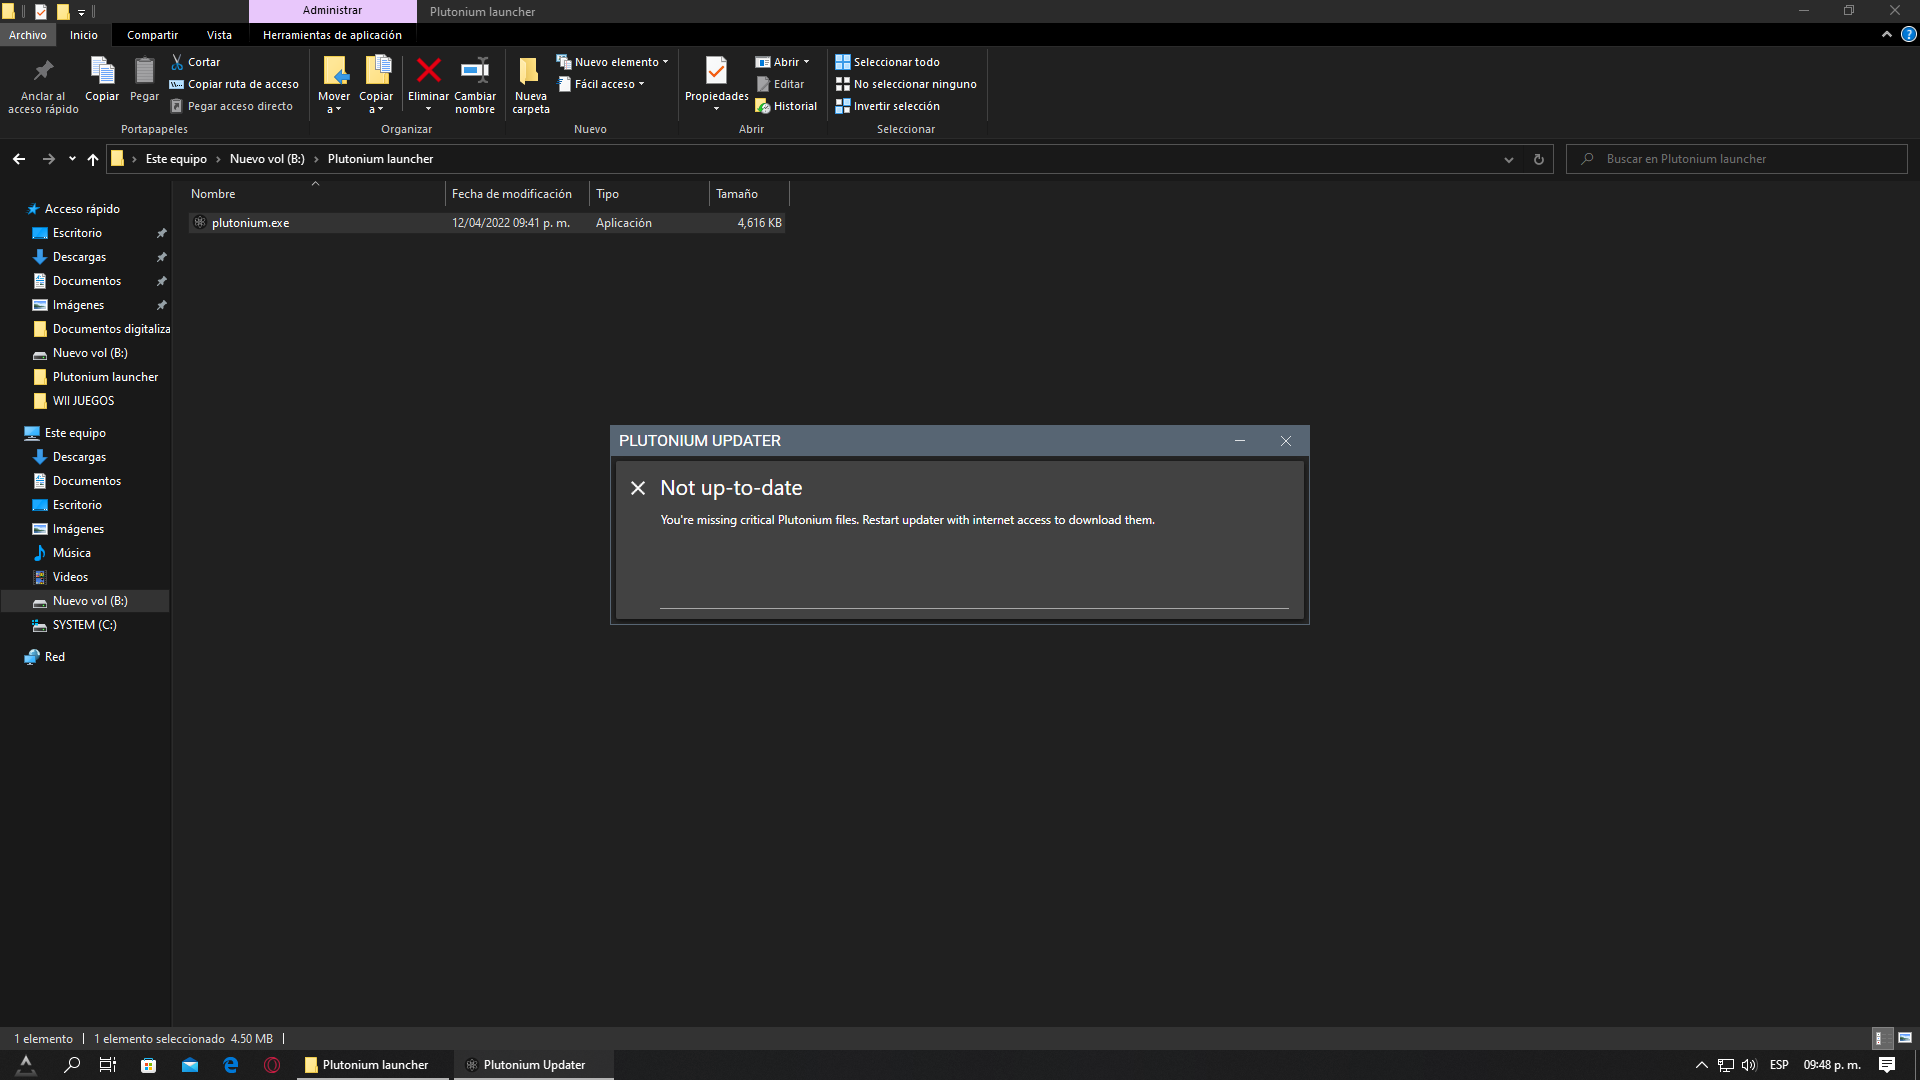
Task: Open Descargas under Acceso rápido
Action: [79, 257]
